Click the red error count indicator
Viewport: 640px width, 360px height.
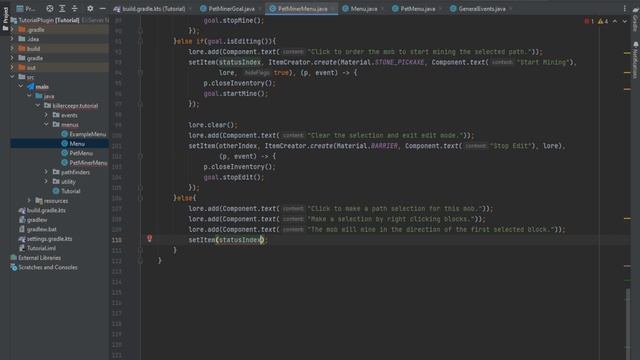(589, 21)
